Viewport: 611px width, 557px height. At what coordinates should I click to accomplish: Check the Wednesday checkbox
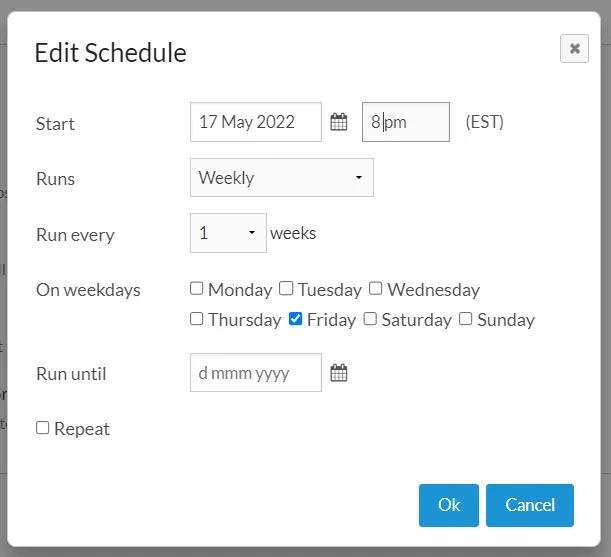(x=375, y=288)
